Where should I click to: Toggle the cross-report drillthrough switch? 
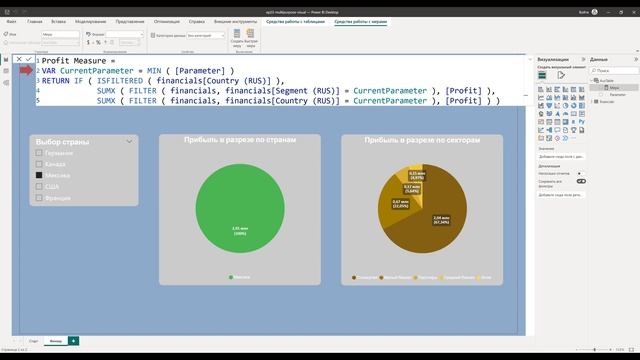pos(580,173)
